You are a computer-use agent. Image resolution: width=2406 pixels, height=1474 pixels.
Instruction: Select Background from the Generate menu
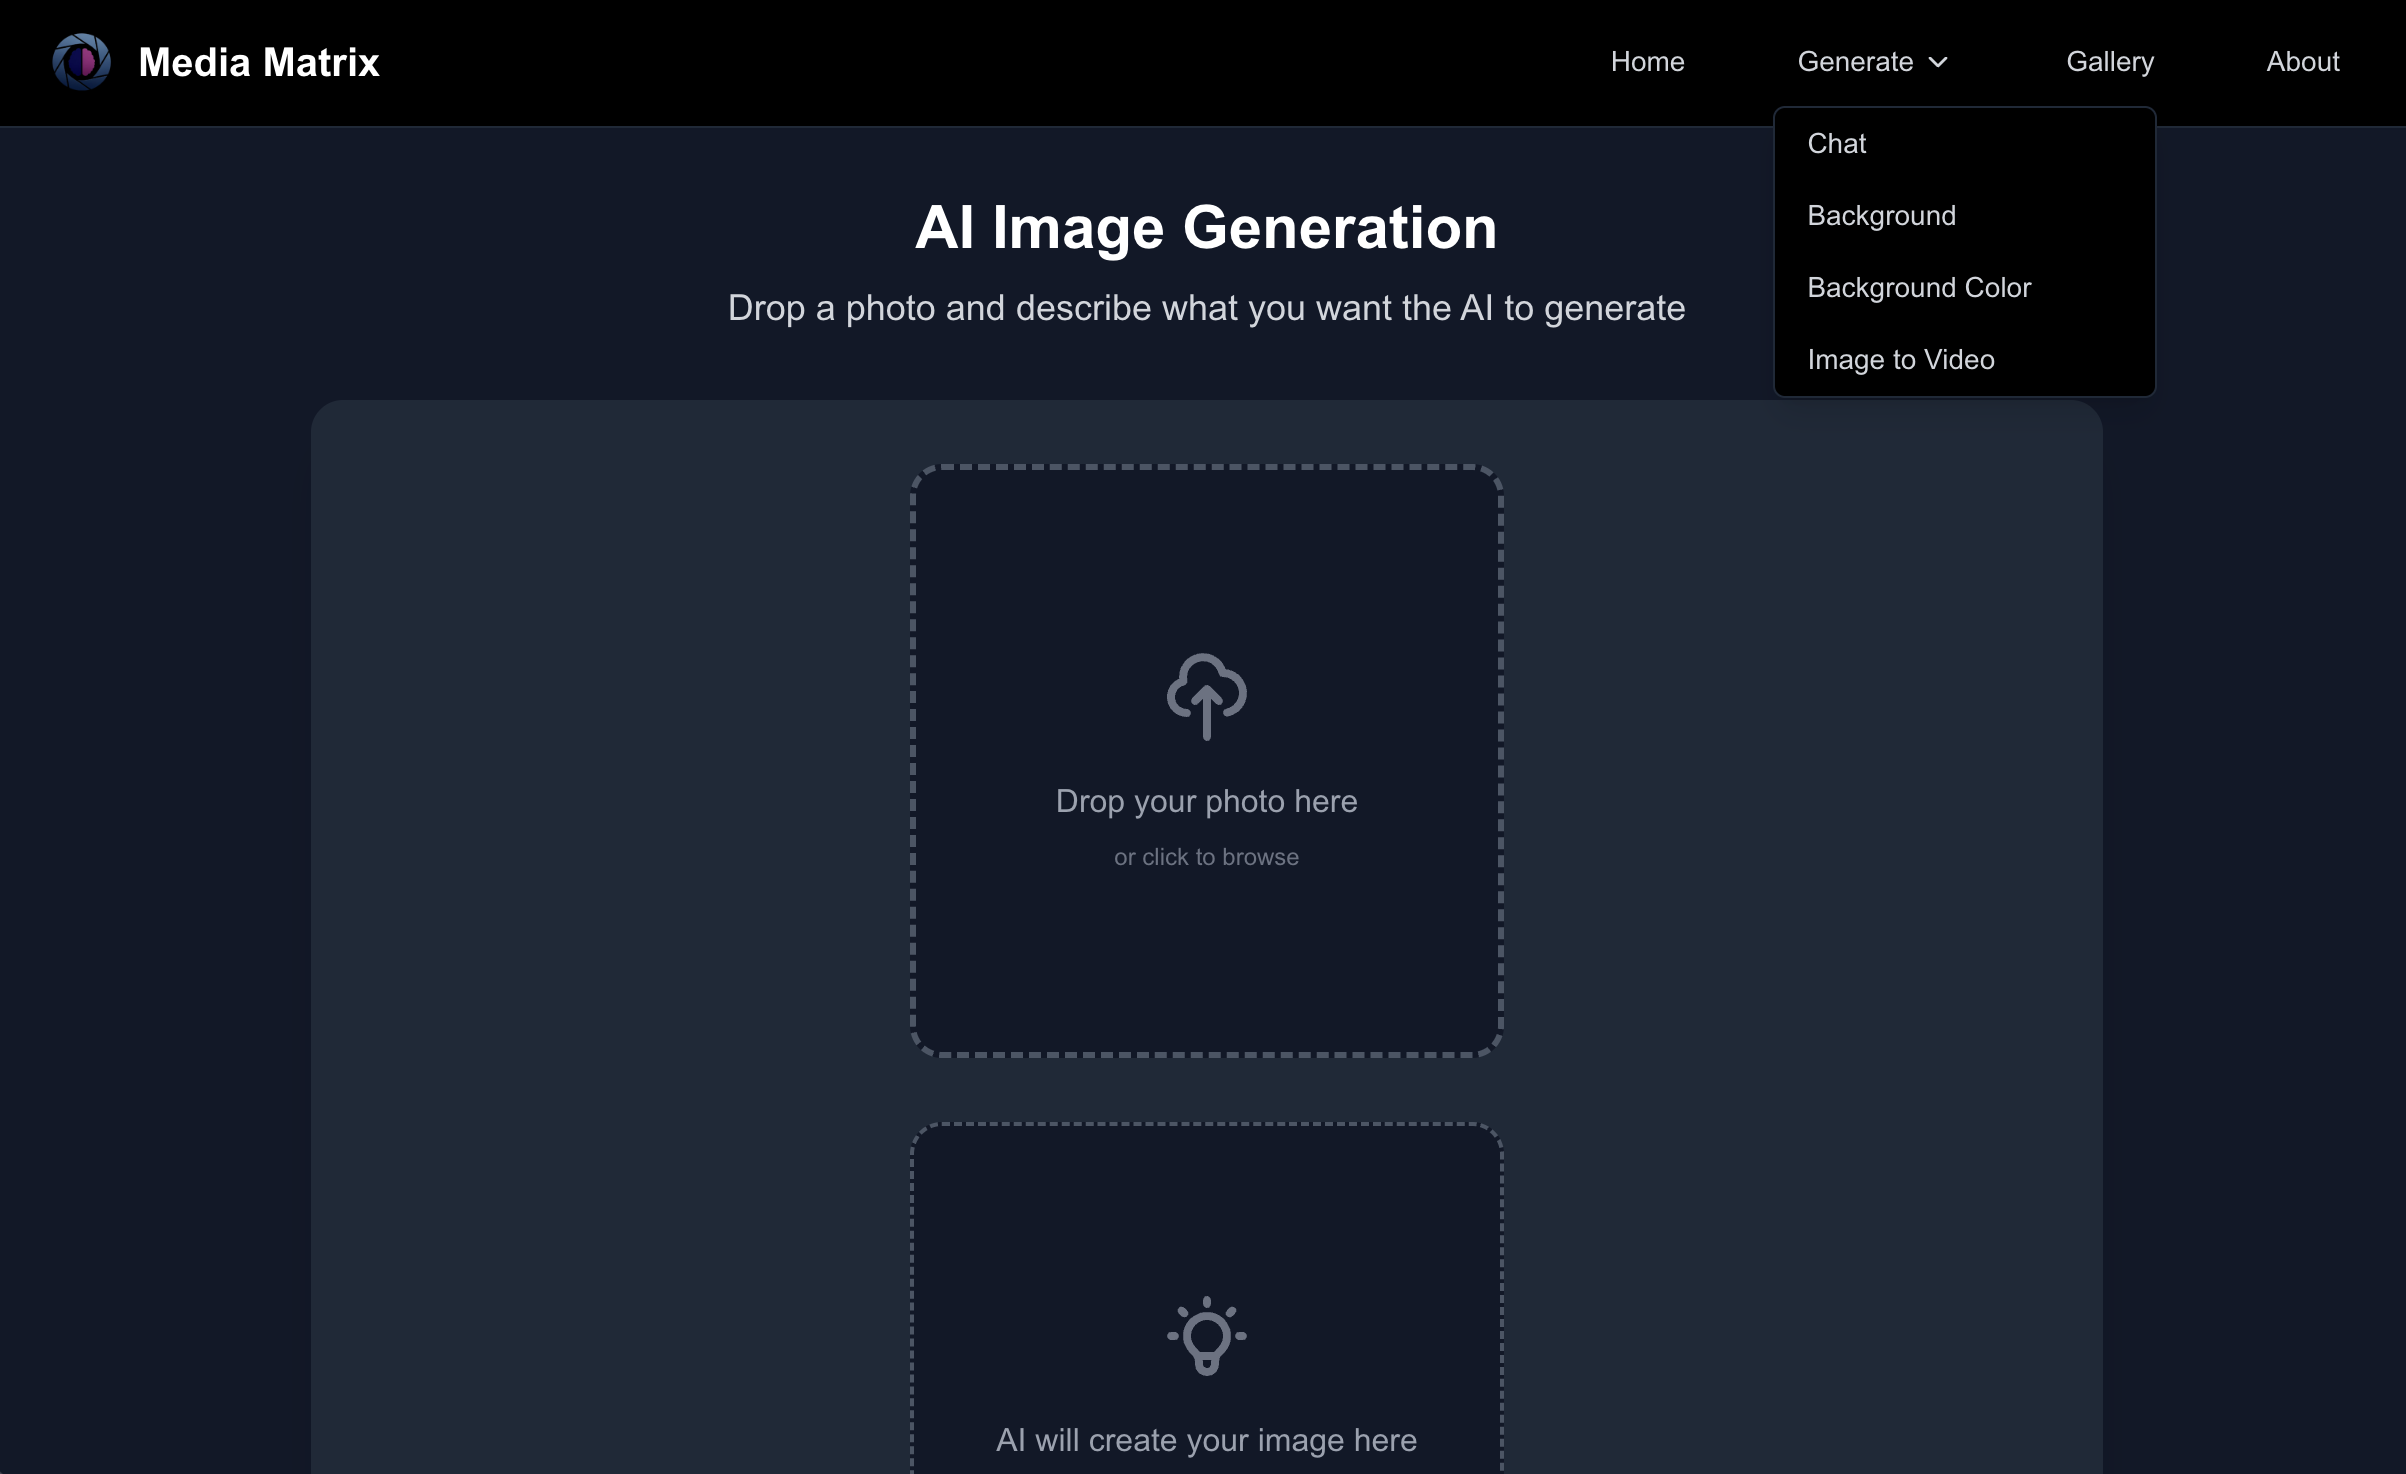coord(1881,216)
